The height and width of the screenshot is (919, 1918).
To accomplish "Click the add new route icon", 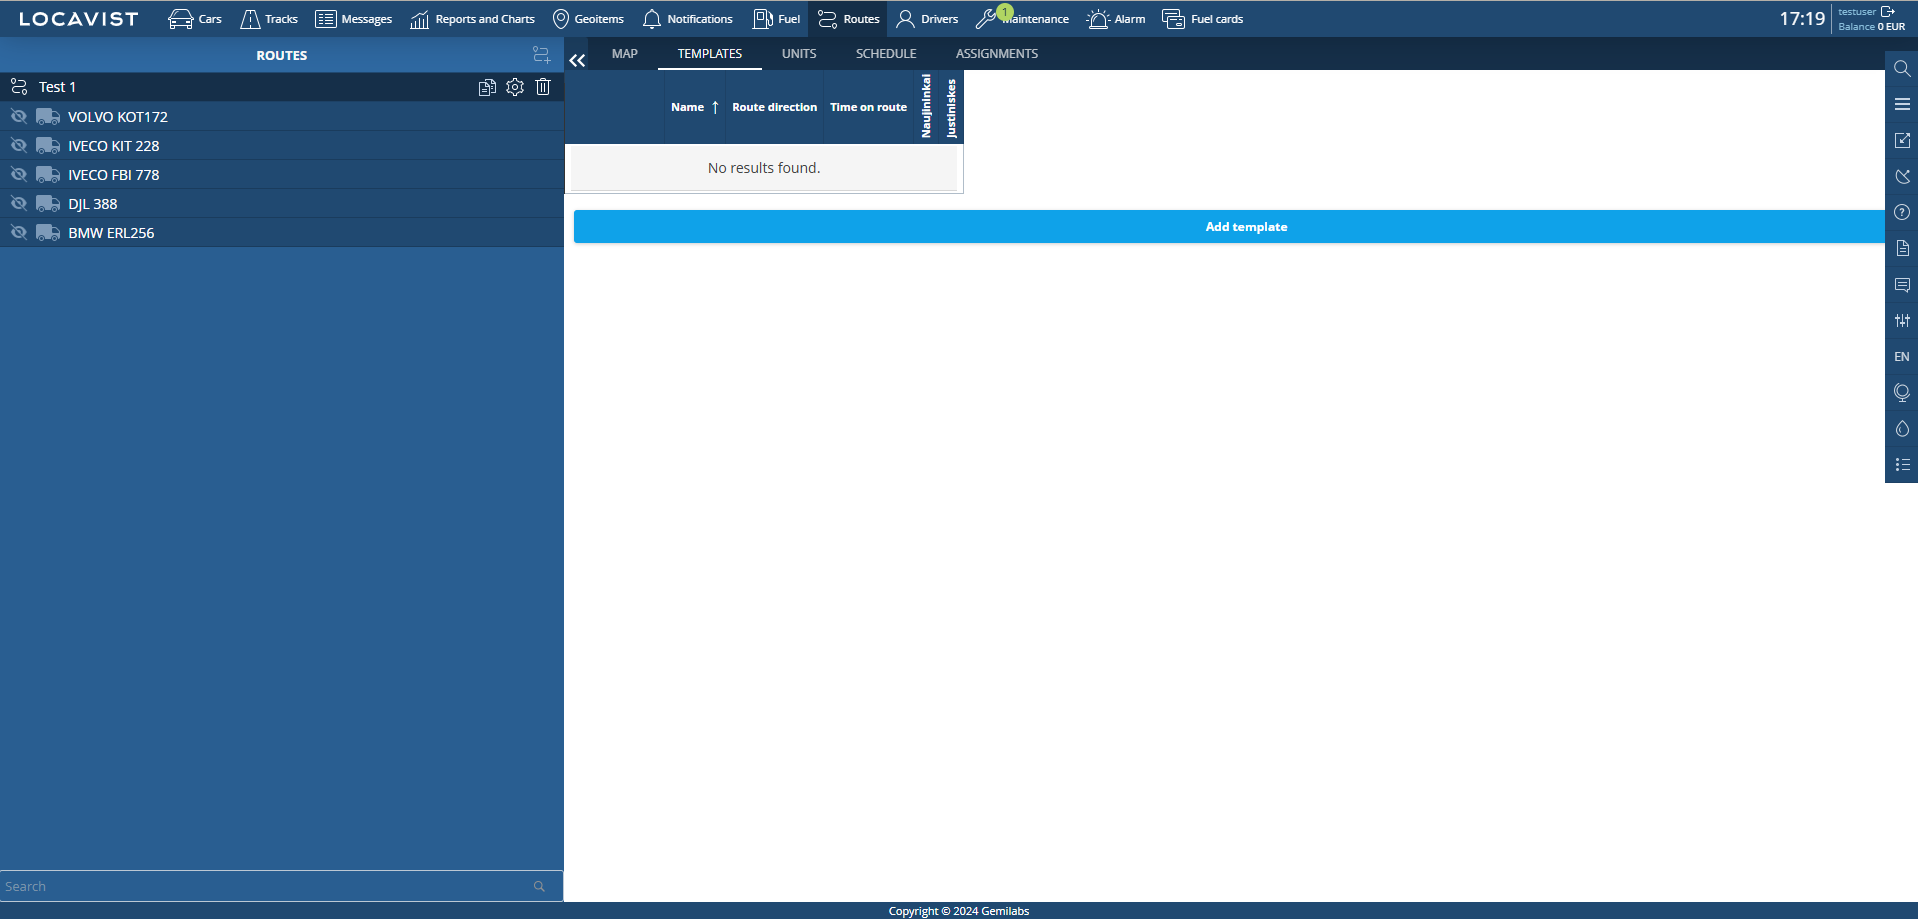I will (541, 55).
